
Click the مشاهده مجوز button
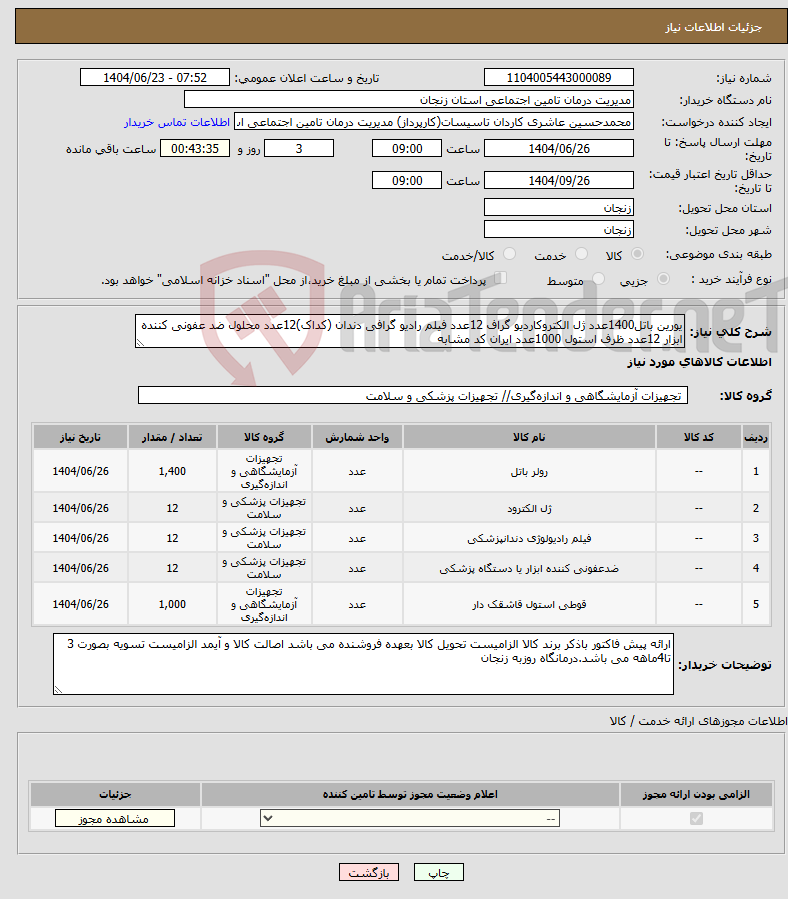[115, 819]
